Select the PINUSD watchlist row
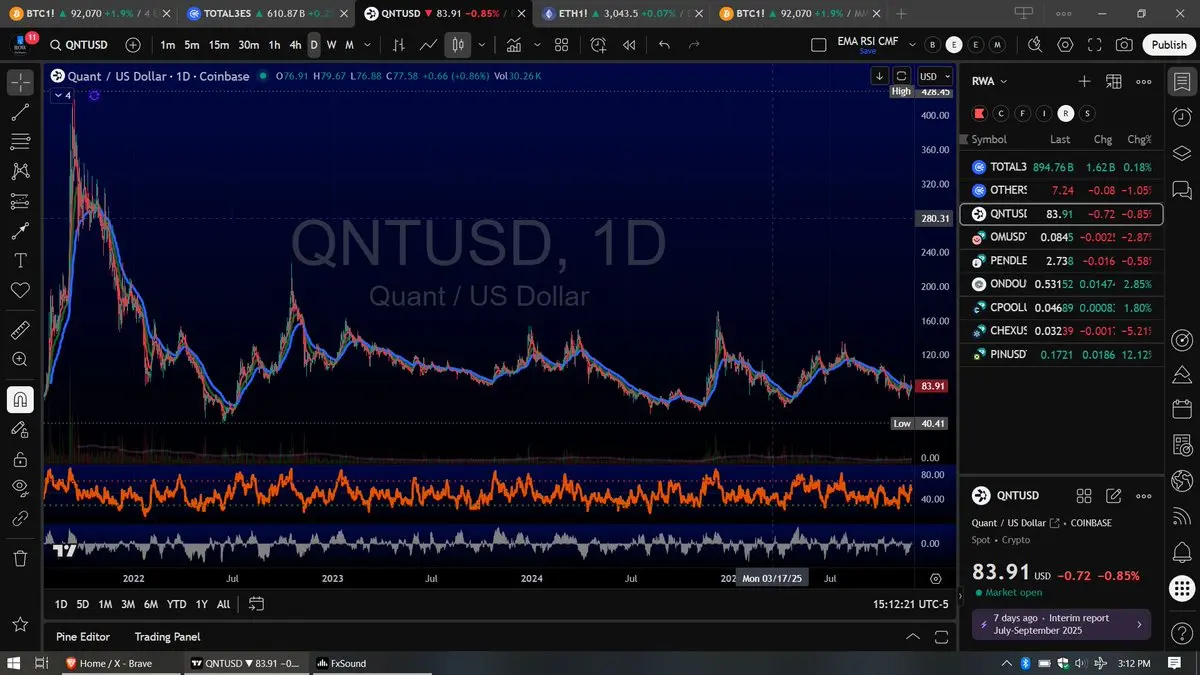The image size is (1200, 675). tap(1061, 354)
